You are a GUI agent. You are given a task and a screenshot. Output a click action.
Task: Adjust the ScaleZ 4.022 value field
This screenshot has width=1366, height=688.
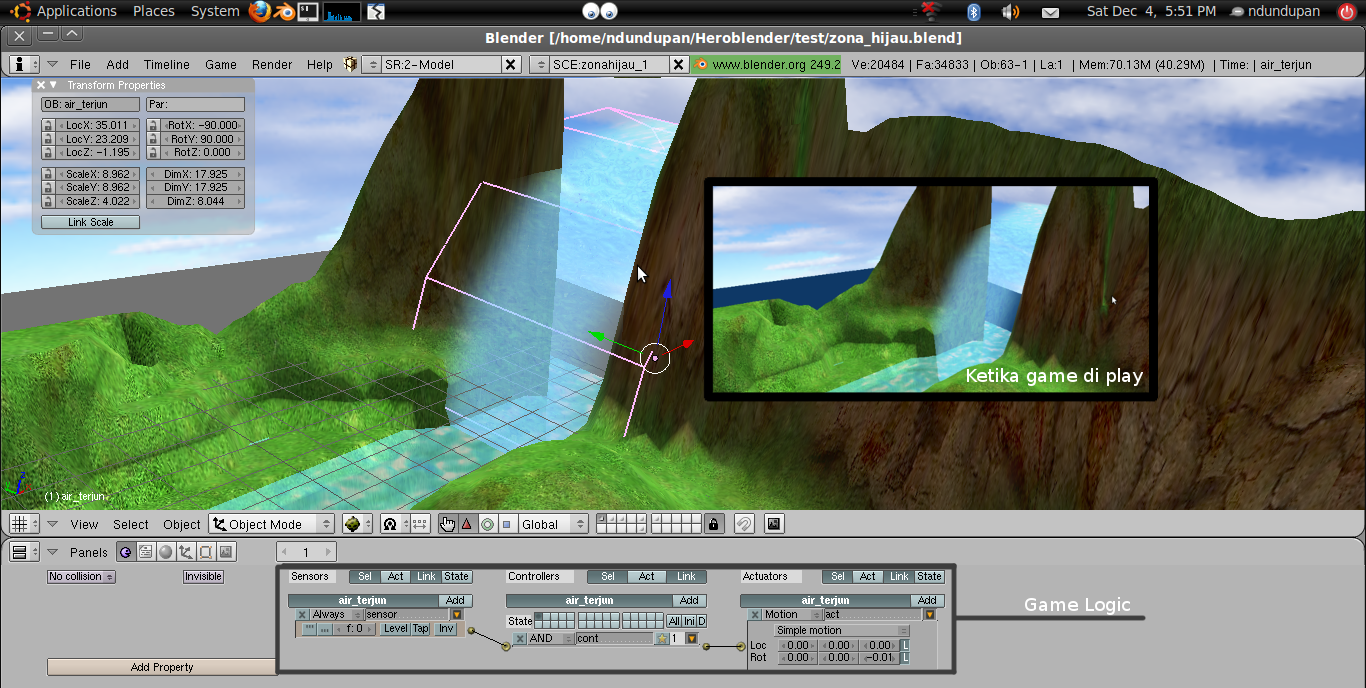point(98,201)
